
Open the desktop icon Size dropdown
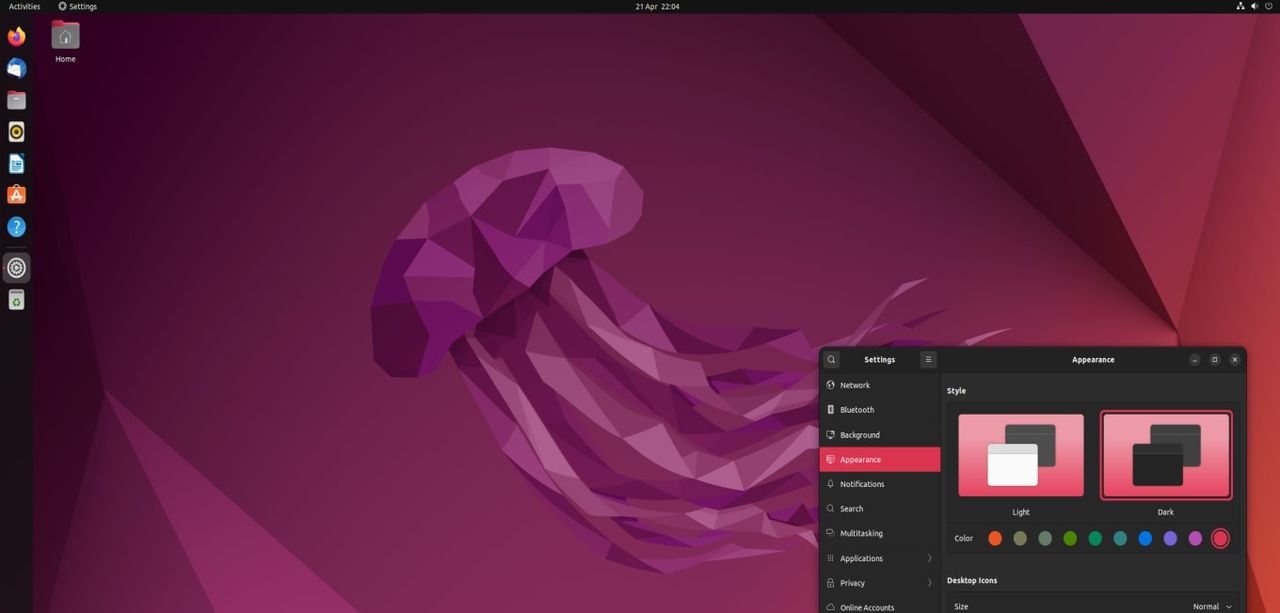1212,606
